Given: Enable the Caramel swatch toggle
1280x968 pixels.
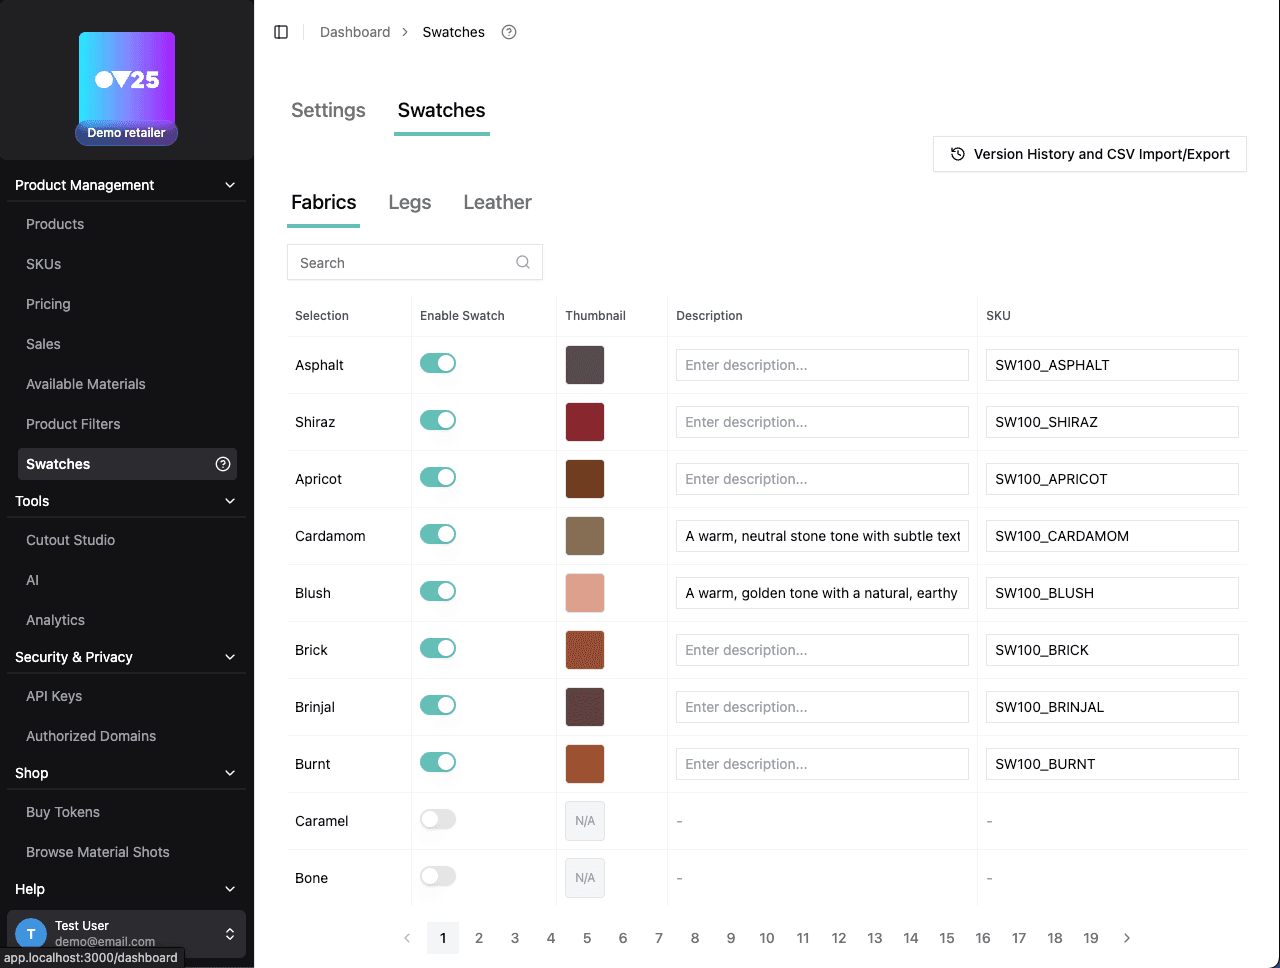Looking at the screenshot, I should coord(438,819).
